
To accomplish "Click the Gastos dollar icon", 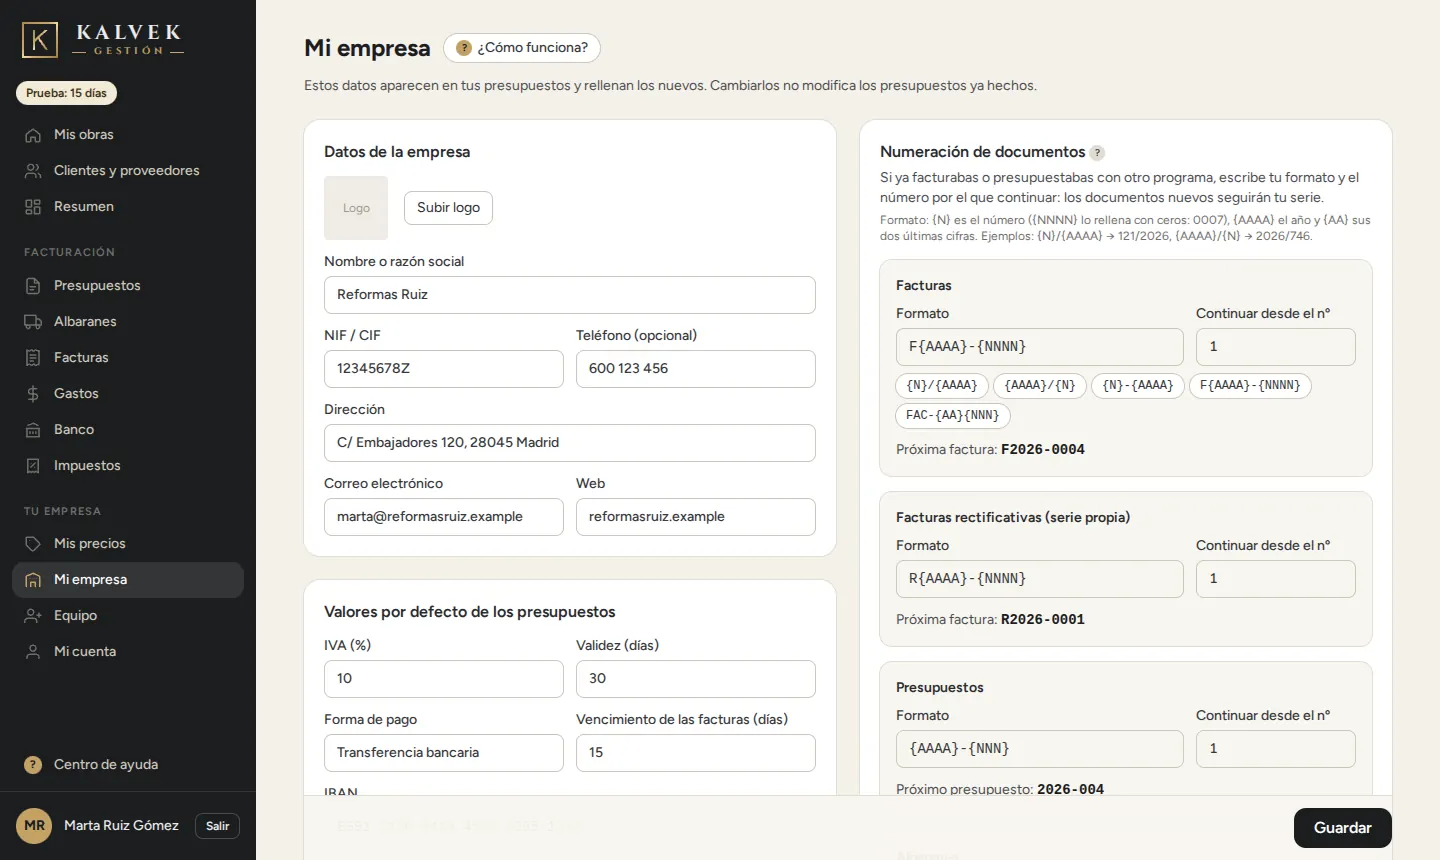I will pos(33,394).
